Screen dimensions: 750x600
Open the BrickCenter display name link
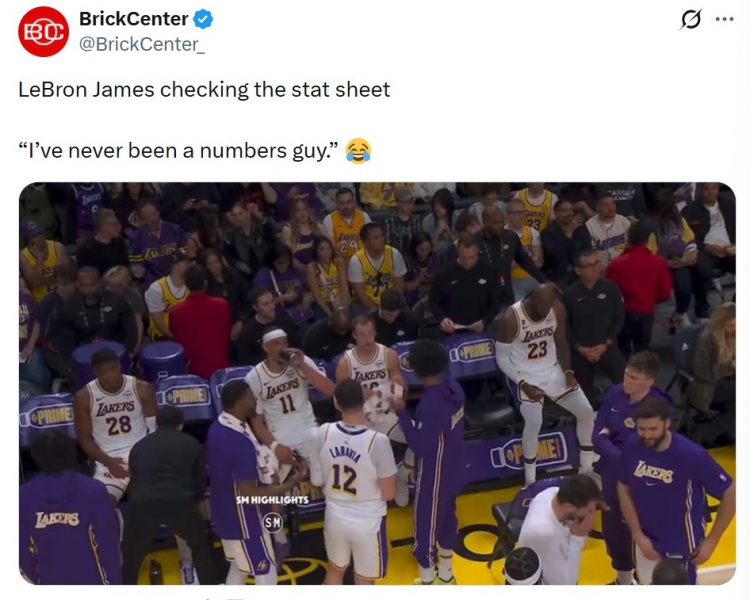coord(133,19)
